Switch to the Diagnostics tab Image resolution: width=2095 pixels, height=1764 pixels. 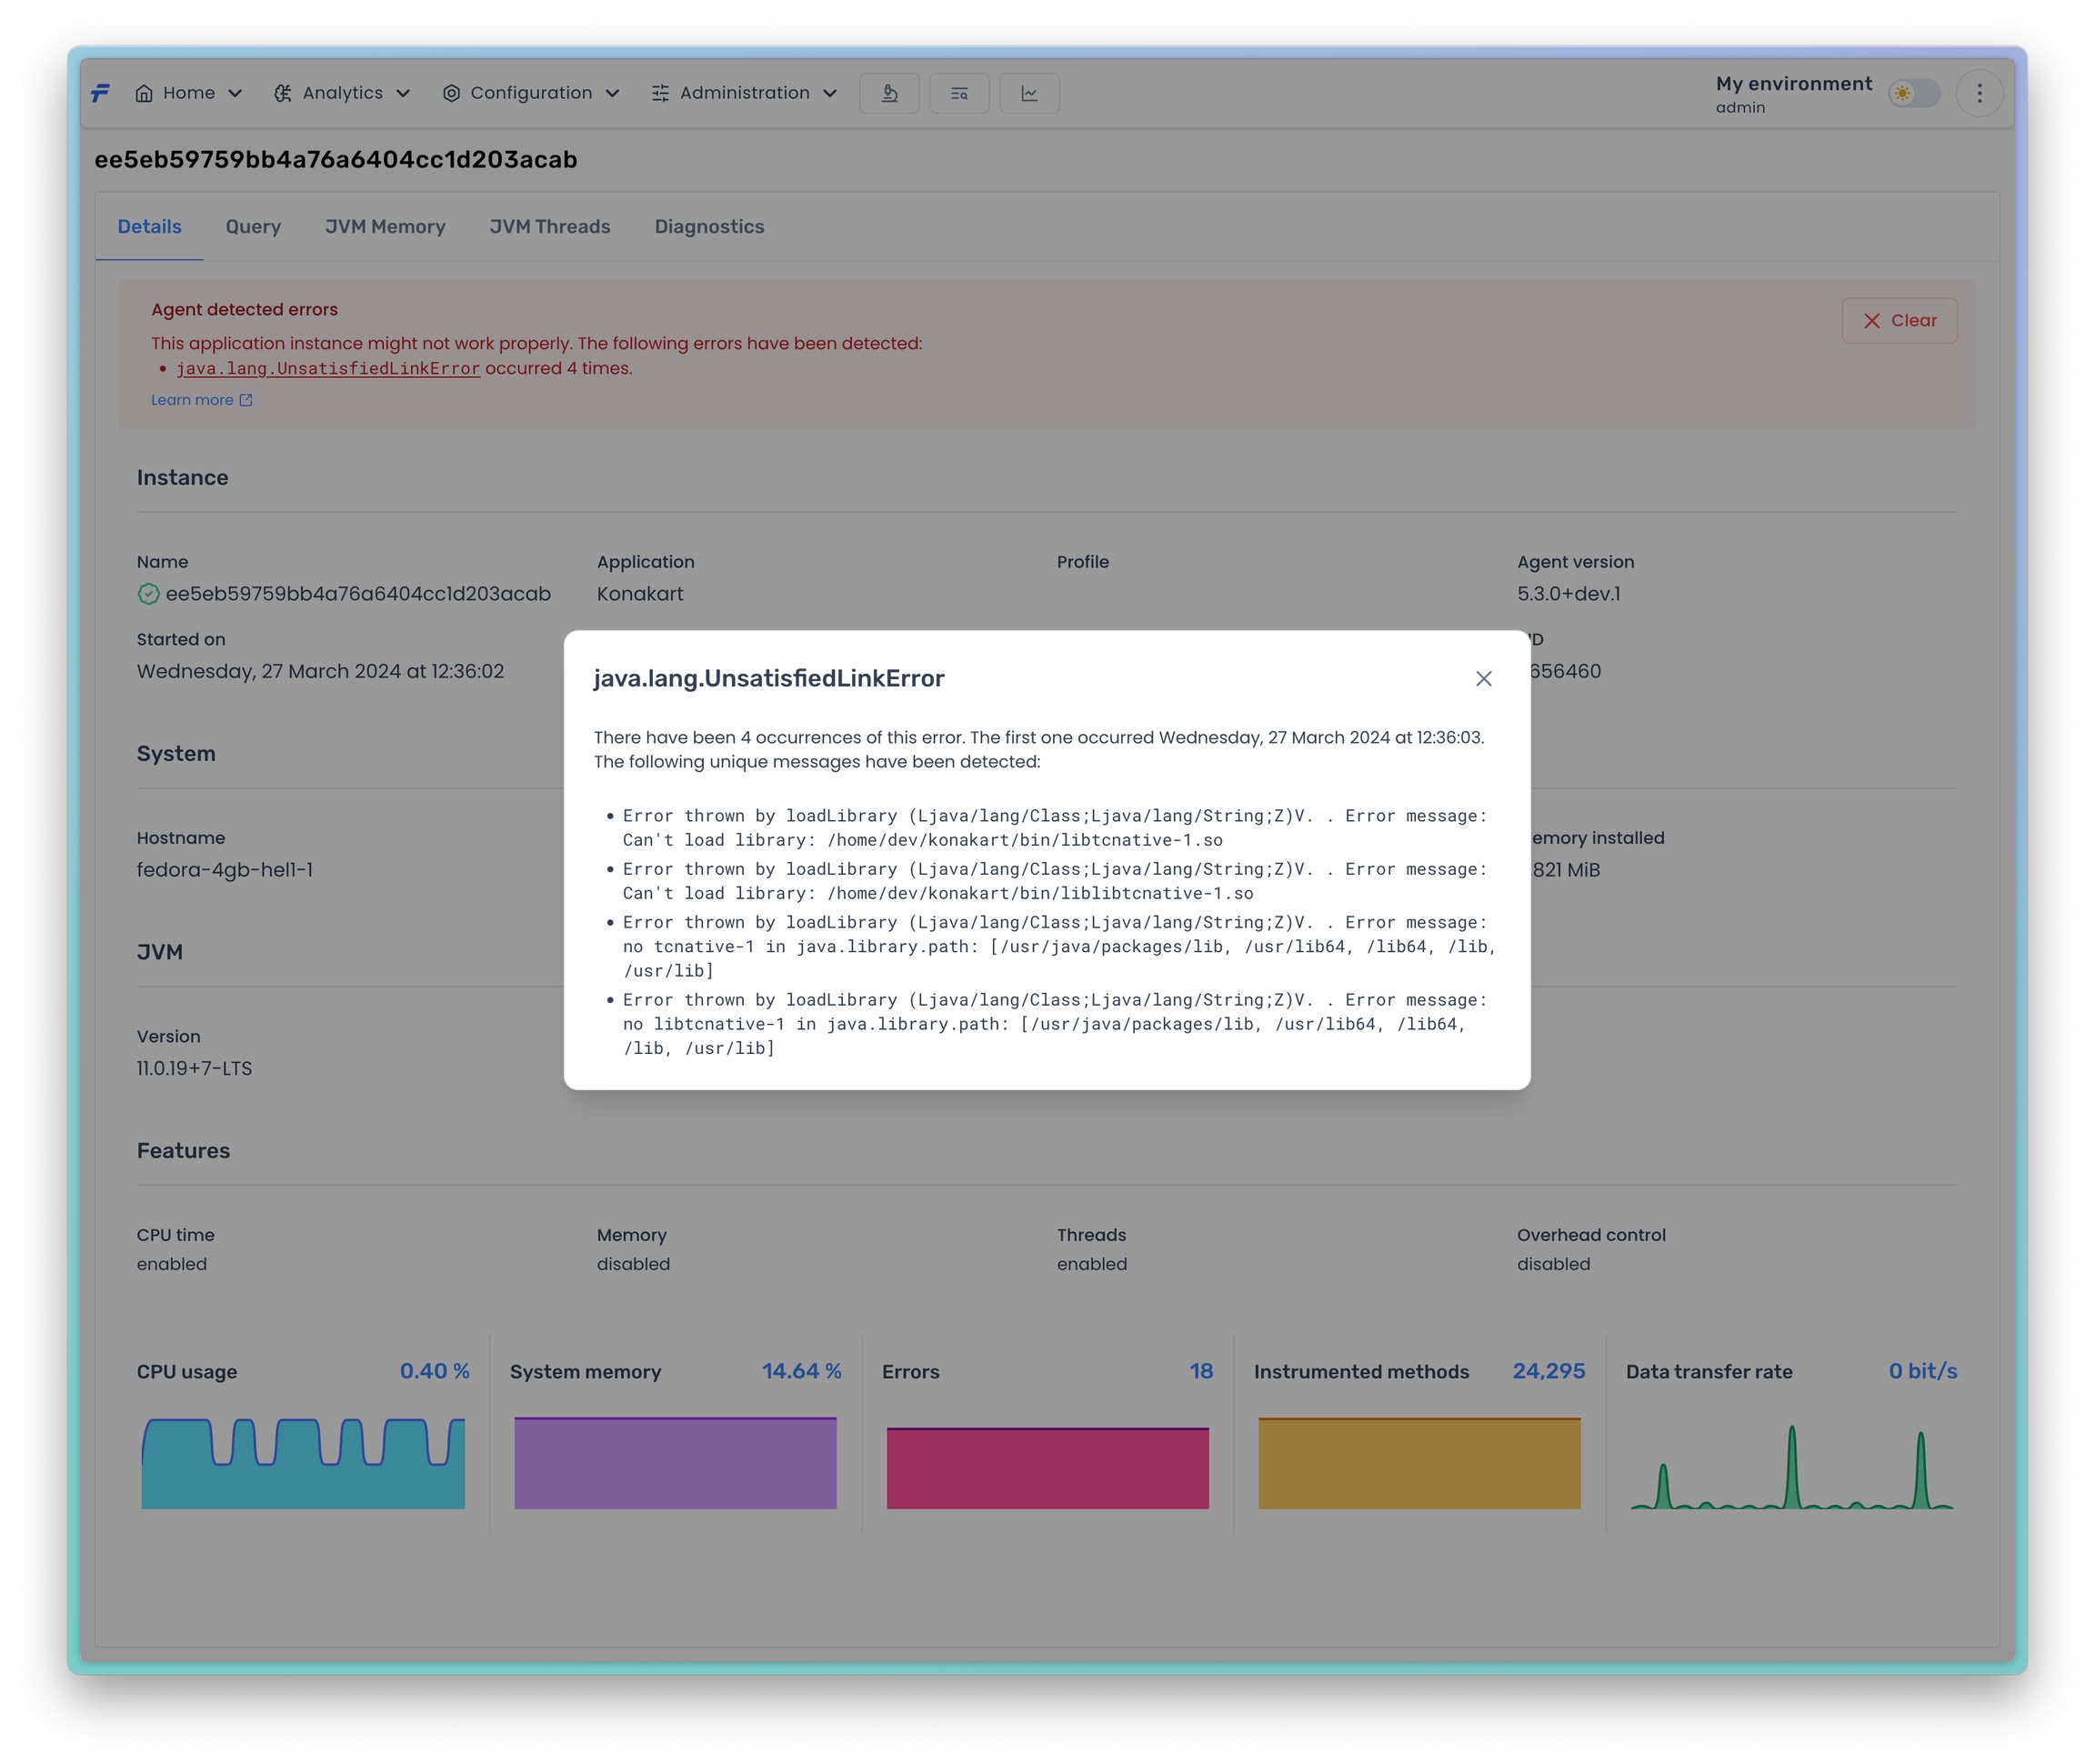pos(709,227)
